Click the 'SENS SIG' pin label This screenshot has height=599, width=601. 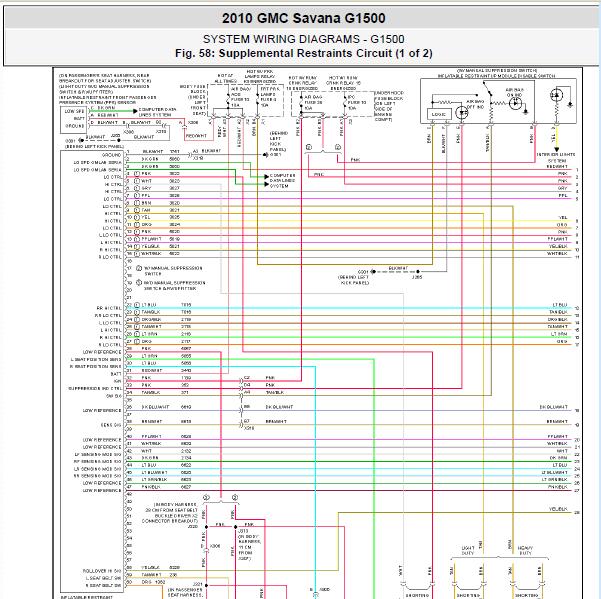111,425
